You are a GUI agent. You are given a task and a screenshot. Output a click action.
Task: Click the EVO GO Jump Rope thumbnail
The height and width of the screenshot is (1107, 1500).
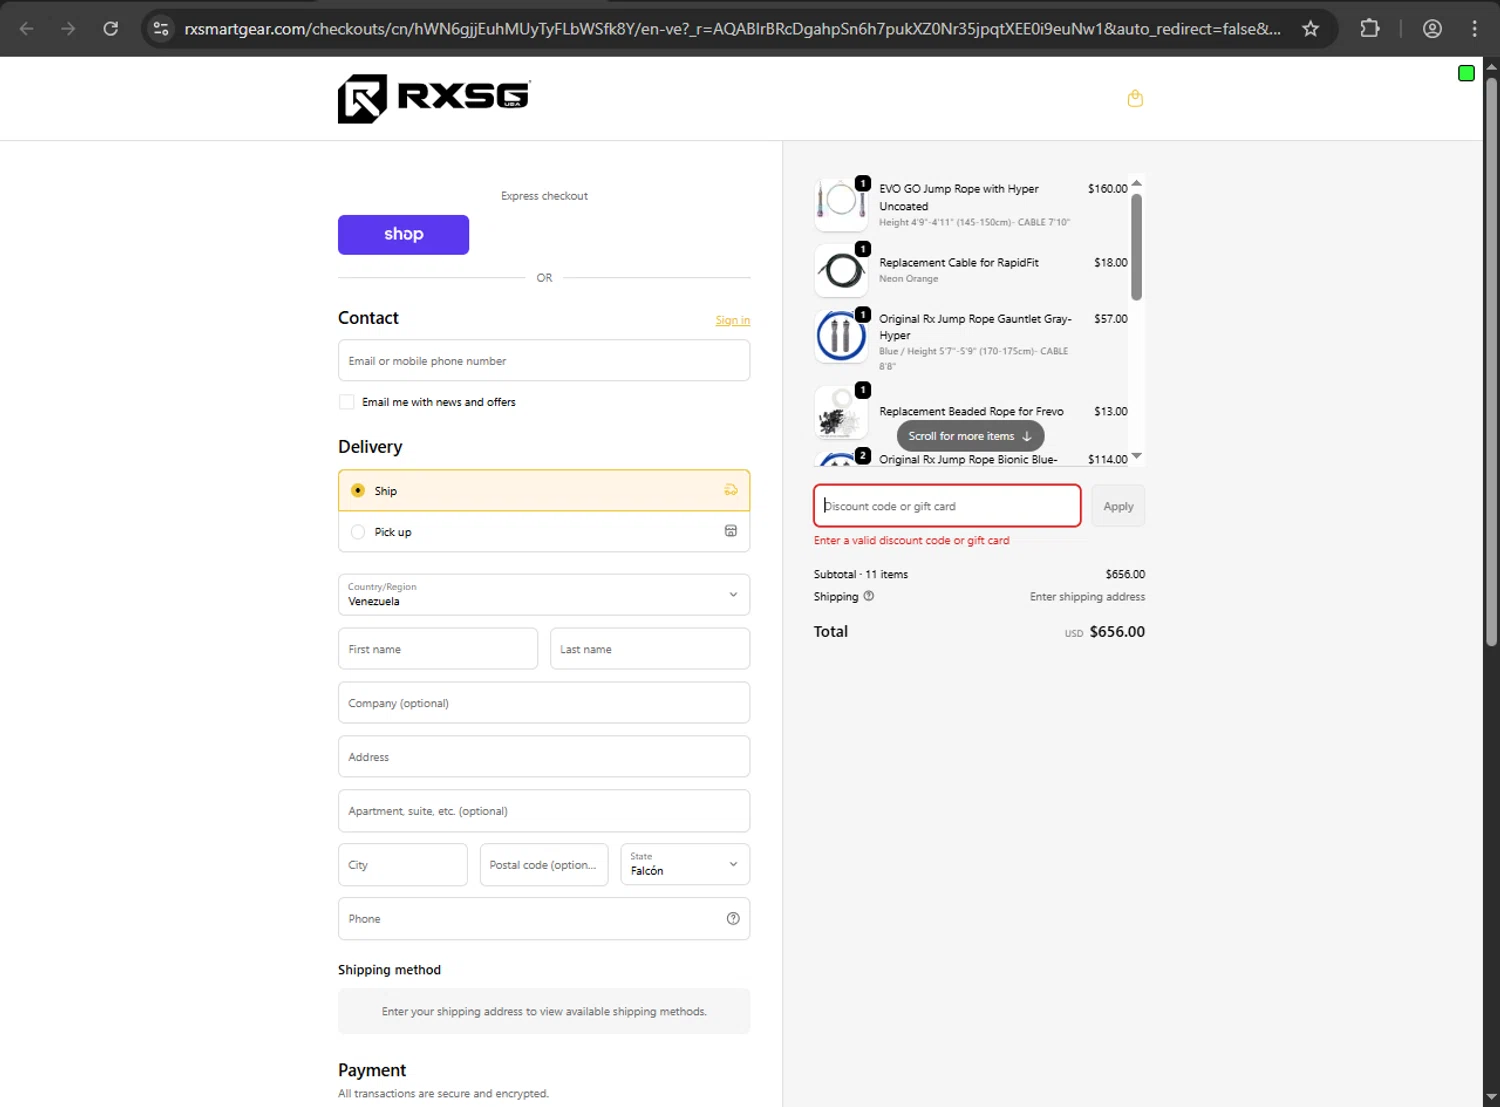click(x=841, y=203)
